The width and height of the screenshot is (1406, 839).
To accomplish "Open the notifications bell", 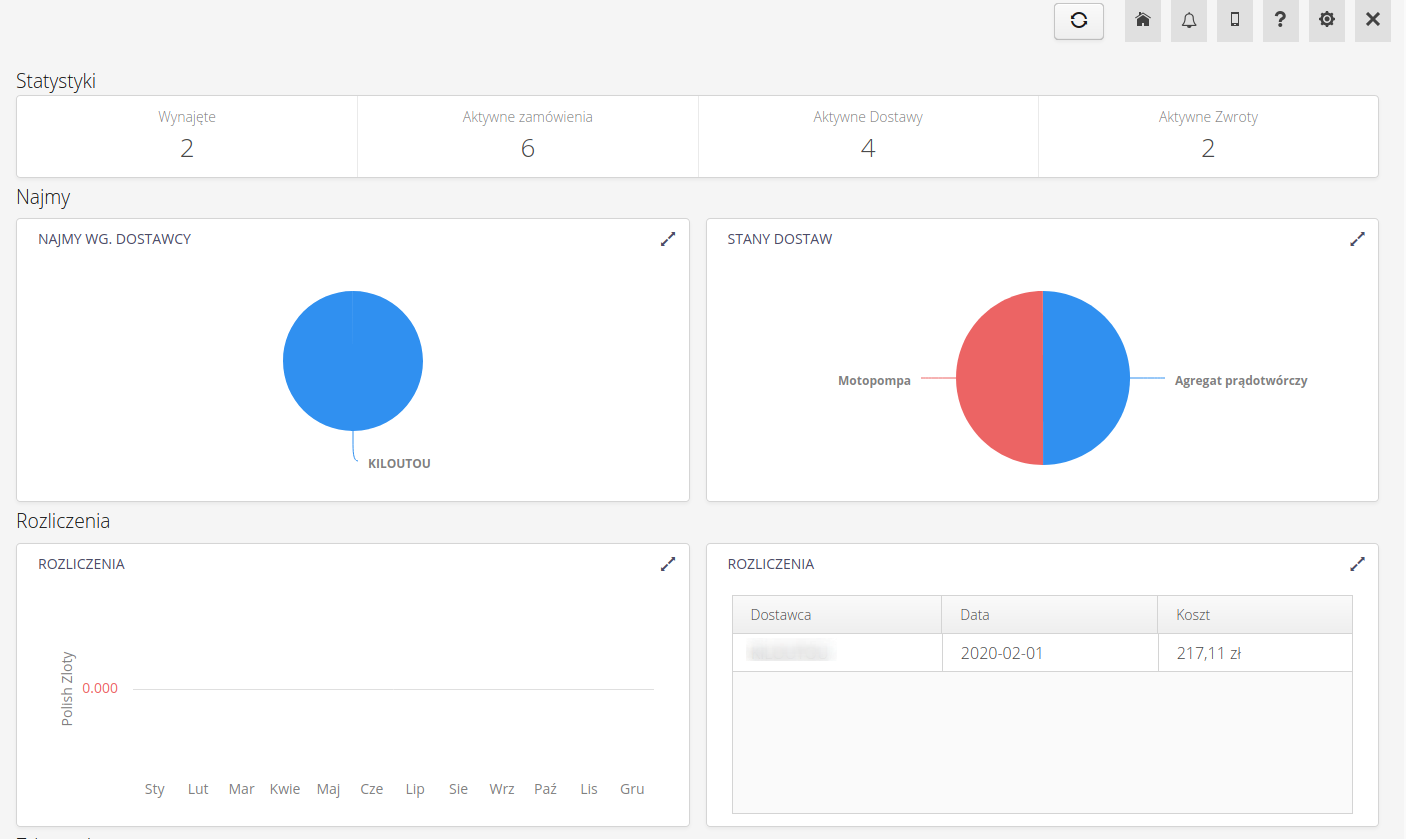I will (x=1188, y=20).
